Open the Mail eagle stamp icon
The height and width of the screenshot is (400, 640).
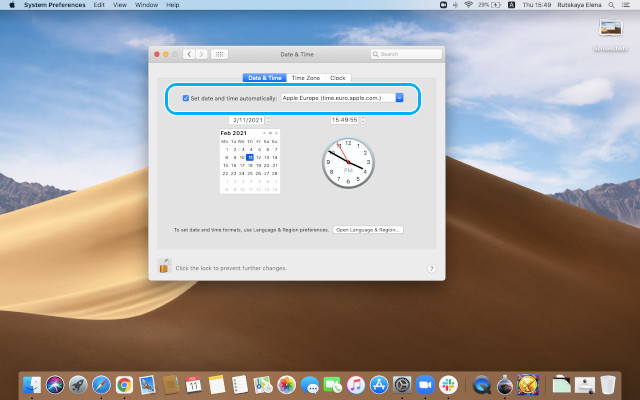[147, 385]
